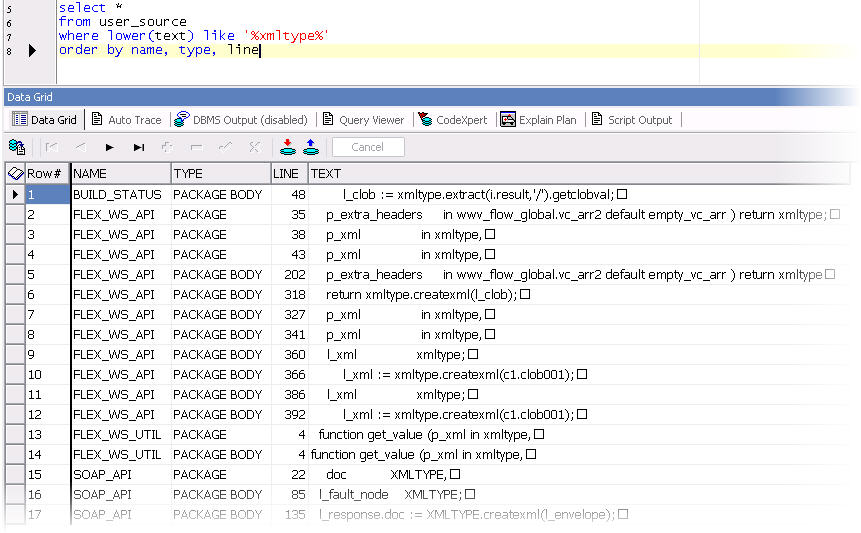Click the rollback icon with blue arrow
The width and height of the screenshot is (861, 533).
311,147
